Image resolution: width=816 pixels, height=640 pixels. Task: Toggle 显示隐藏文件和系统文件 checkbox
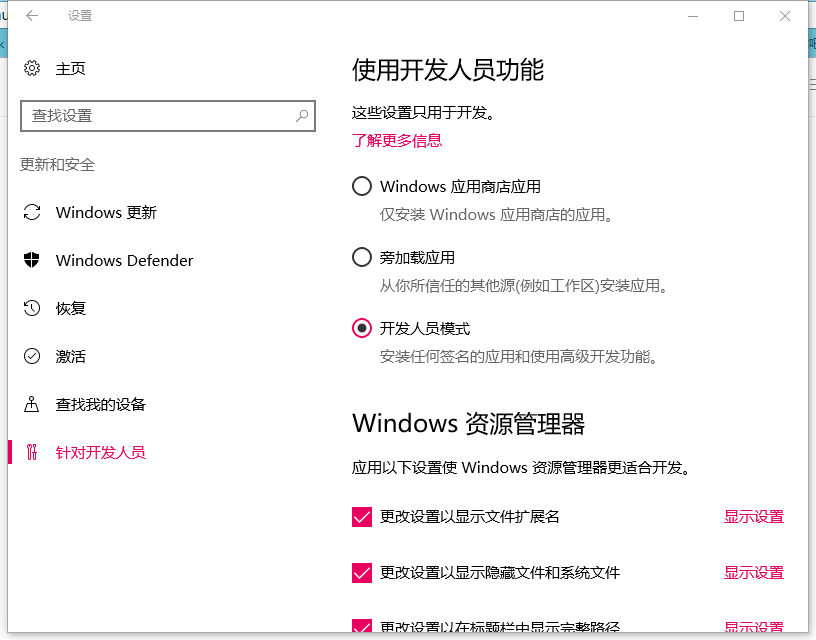(362, 573)
